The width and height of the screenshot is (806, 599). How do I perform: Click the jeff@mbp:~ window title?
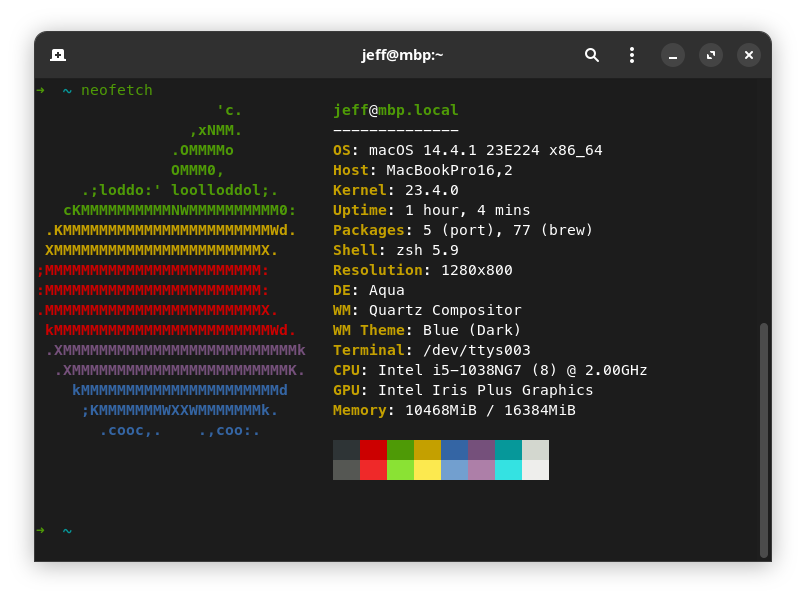[x=402, y=55]
